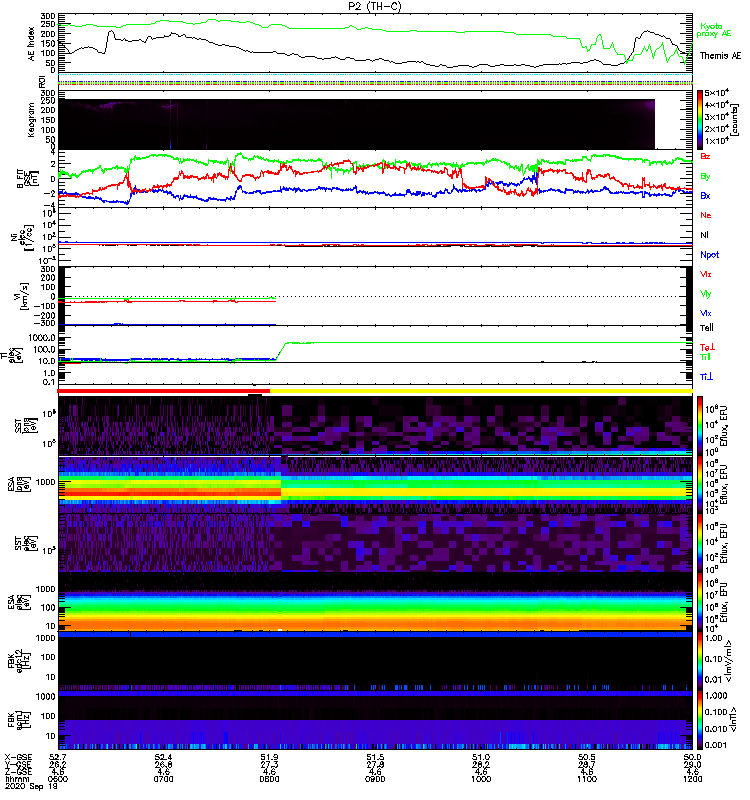Viewport: 750px width, 800px height.
Task: Select the black "Te‖" temperature legend label
Action: [707, 328]
